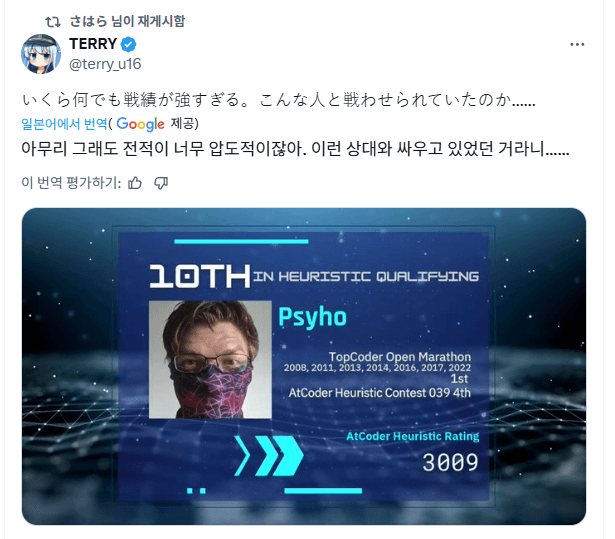The width and height of the screenshot is (615, 539).
Task: Click the '일본어에서 번역' translation link
Action: point(64,124)
